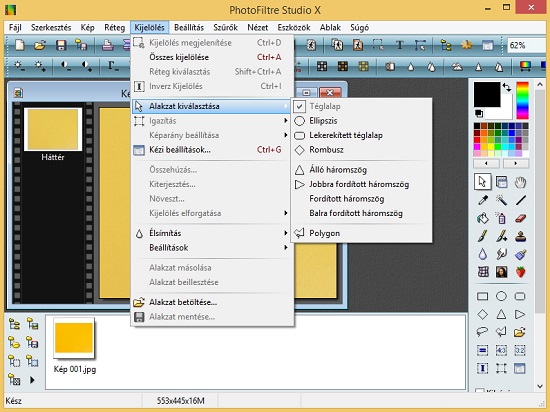Choose Összes kijelölése from the menu
Viewport: 550px width, 412px height.
tap(212, 57)
